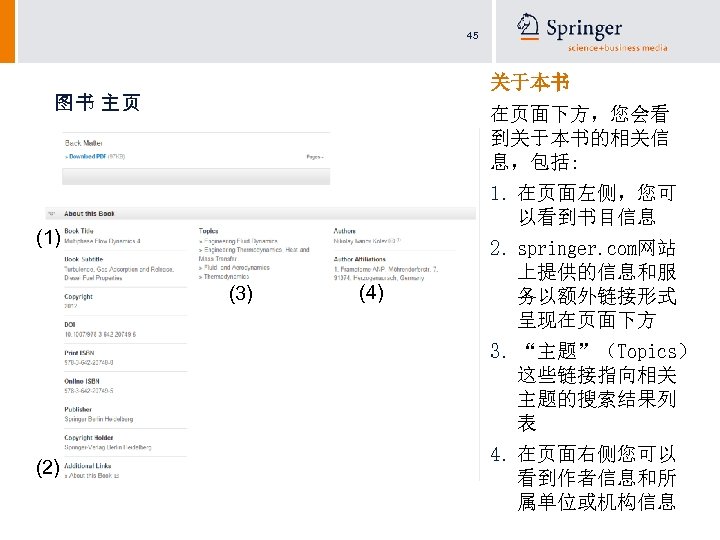Image resolution: width=720 pixels, height=540 pixels.
Task: Click the Pages label in Back Matter row
Action: click(314, 157)
